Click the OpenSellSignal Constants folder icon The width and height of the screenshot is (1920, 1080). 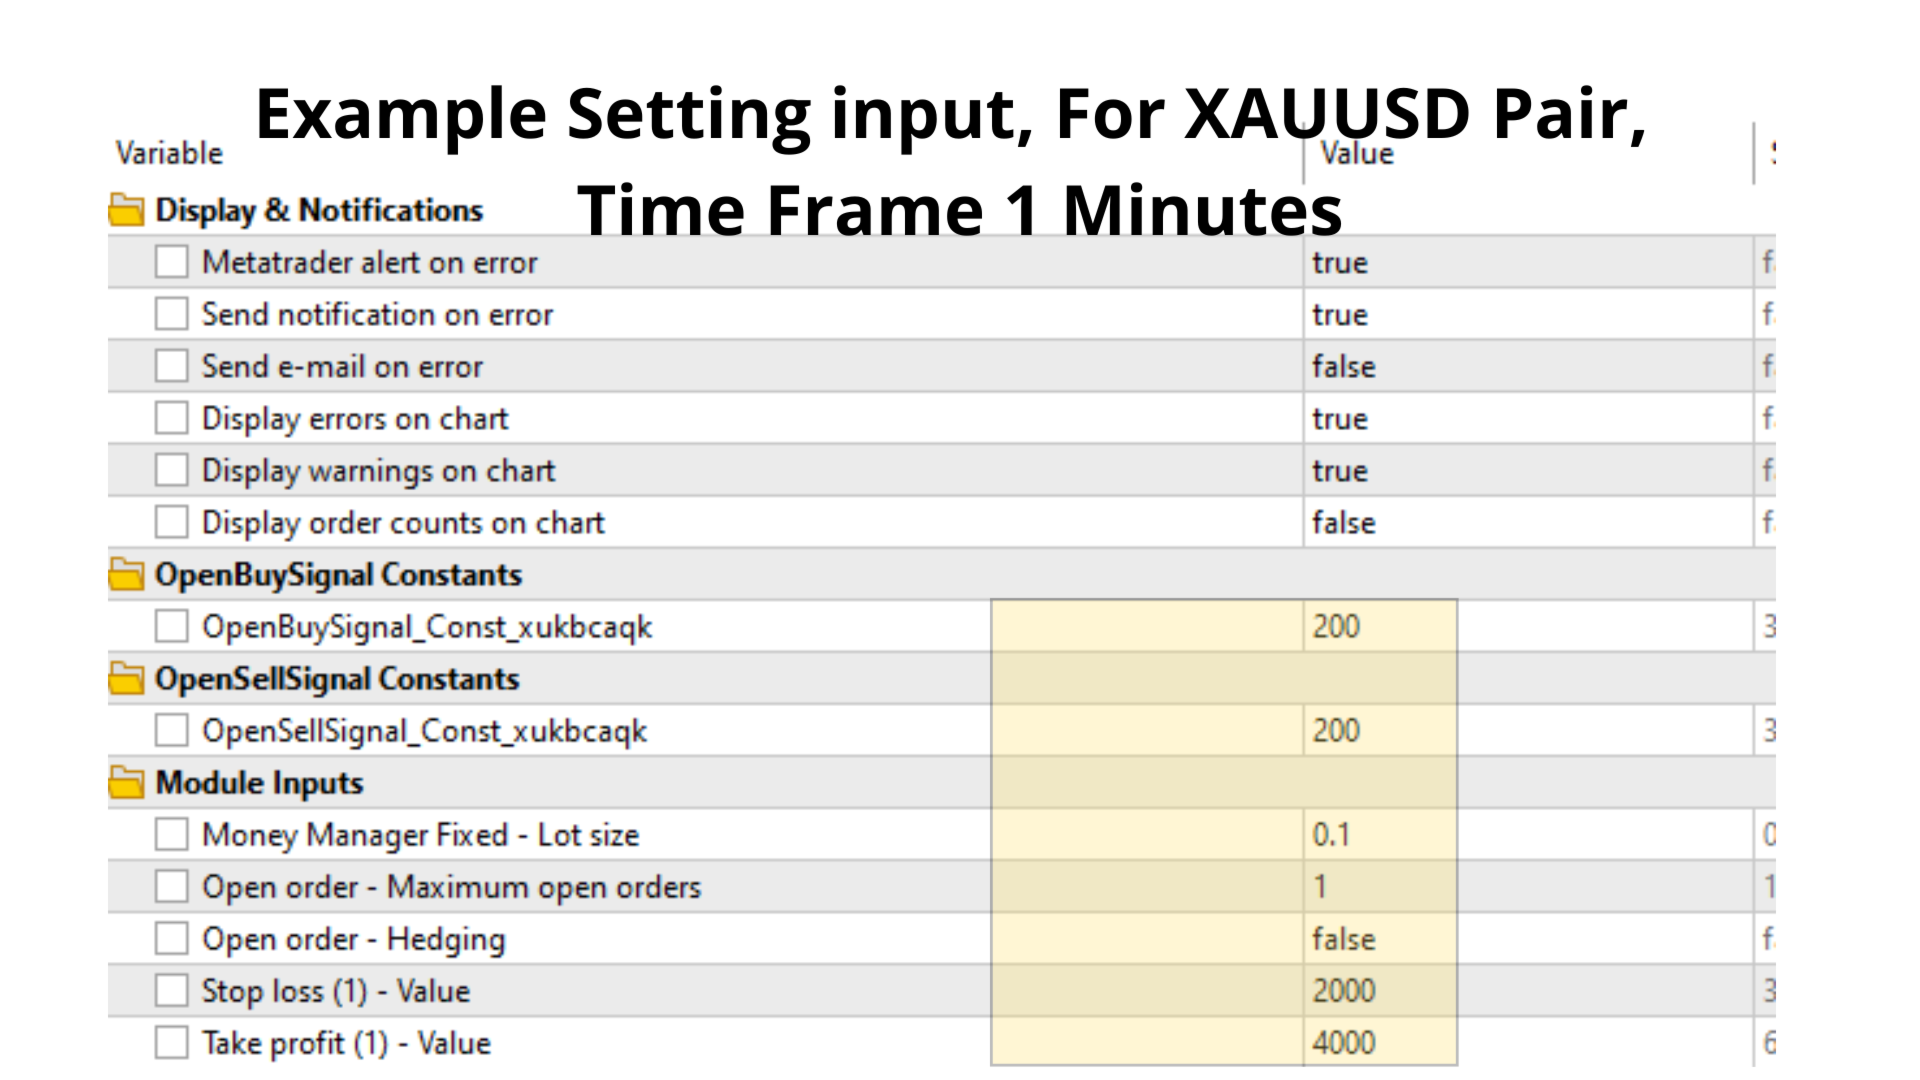click(x=126, y=678)
